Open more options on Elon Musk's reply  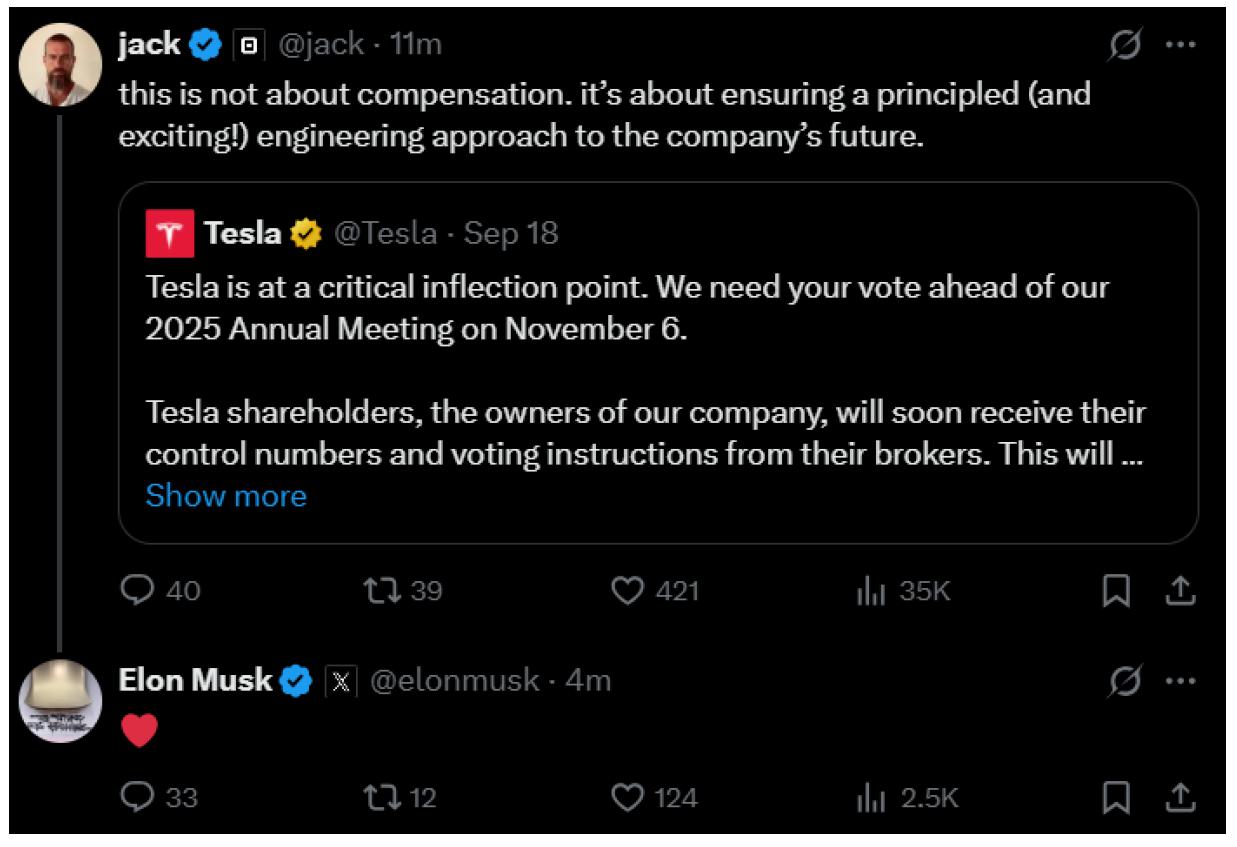click(1181, 682)
